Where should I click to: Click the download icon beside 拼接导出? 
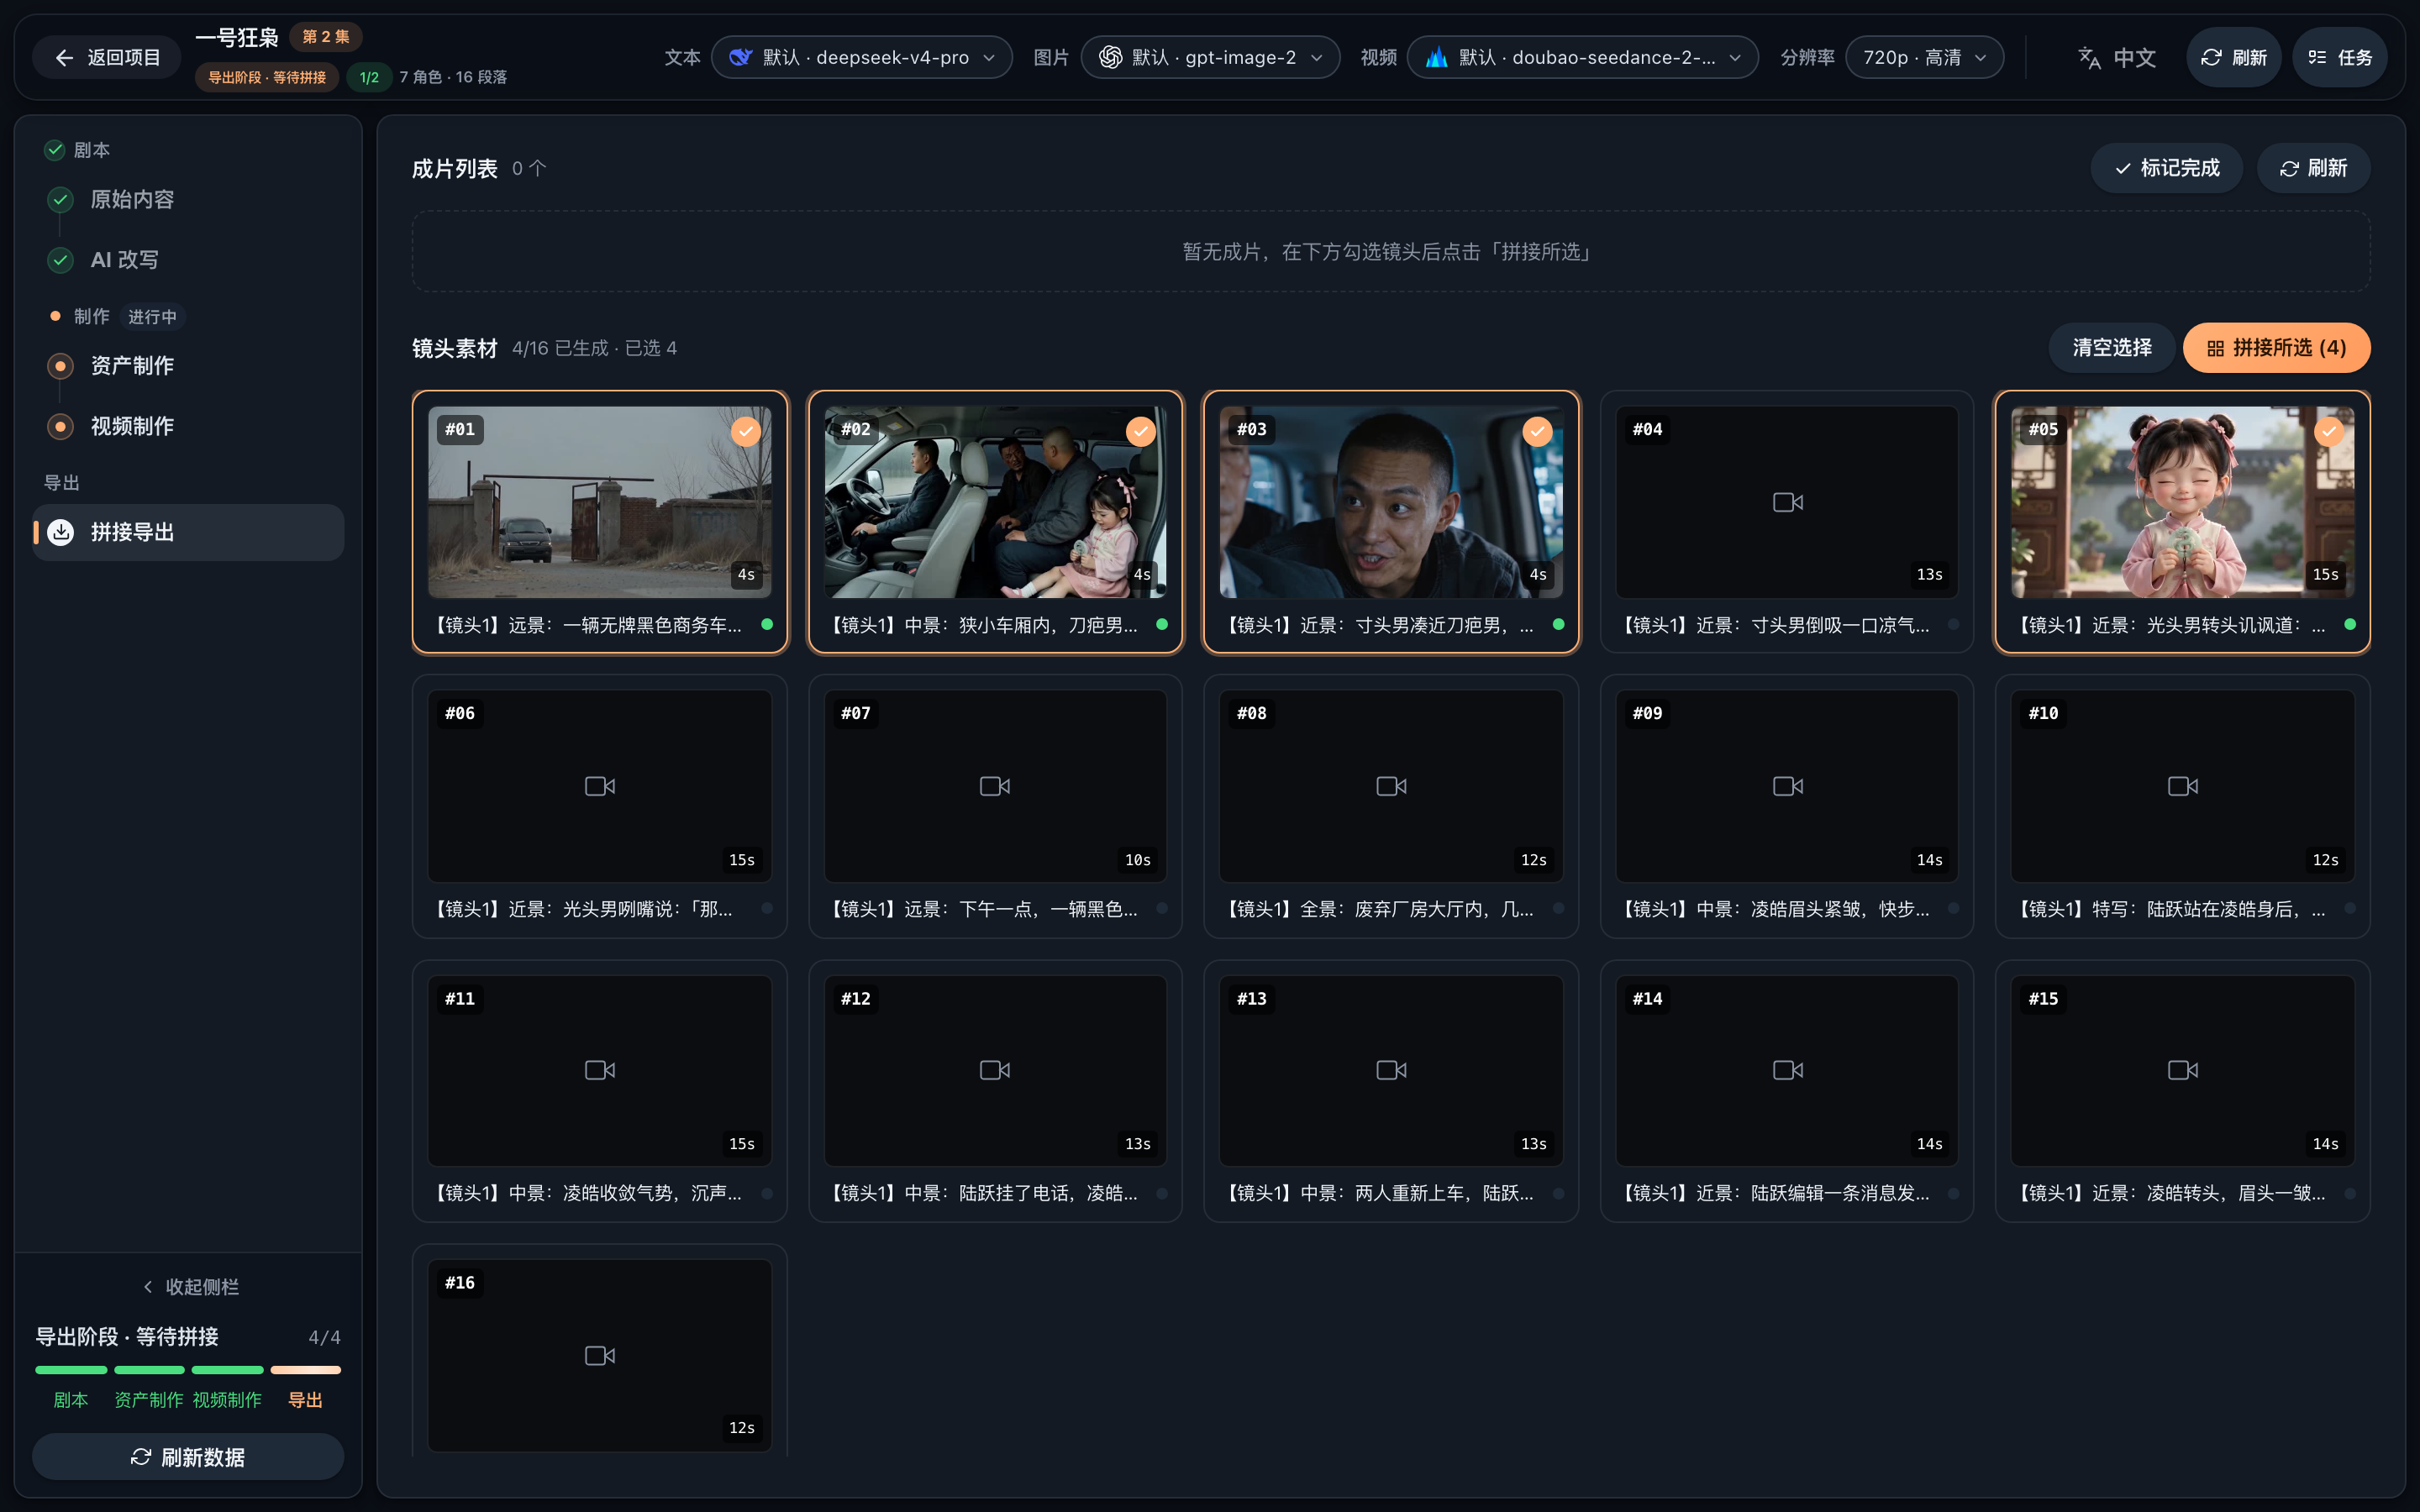pyautogui.click(x=61, y=532)
